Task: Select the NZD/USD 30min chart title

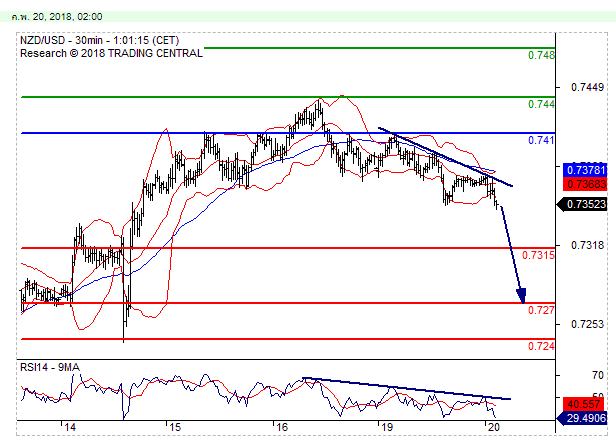Action: pyautogui.click(x=99, y=40)
